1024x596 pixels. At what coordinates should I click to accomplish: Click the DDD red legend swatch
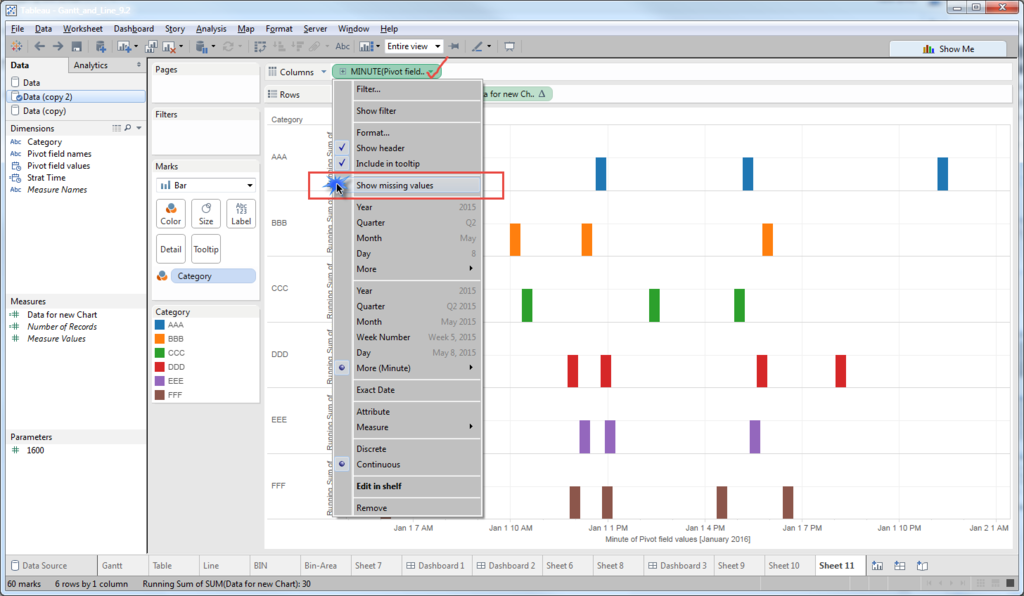point(159,367)
